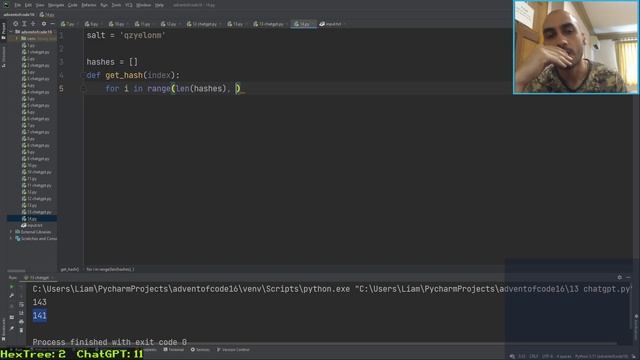Click the layout icon in Run panel sidebar

tap(11, 317)
